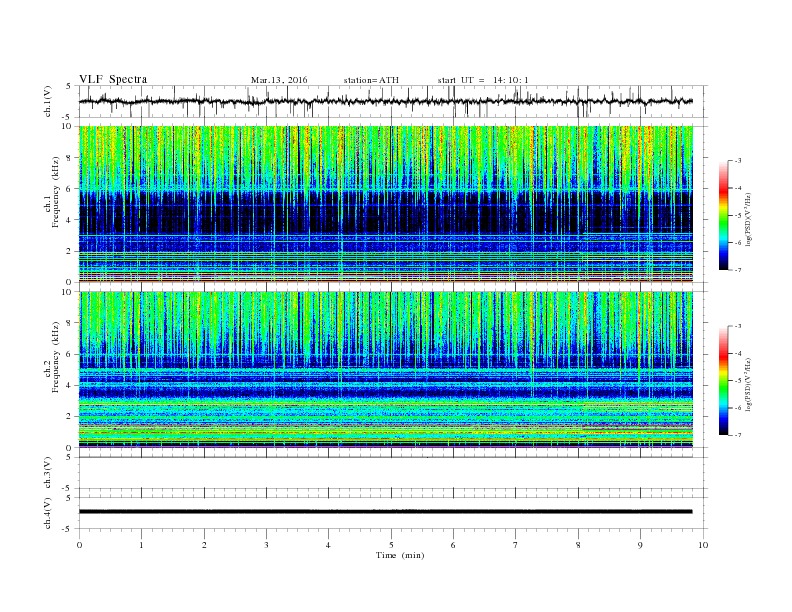Click the ch.4 thick black voltage trace
The width and height of the screenshot is (792, 612).
385,512
